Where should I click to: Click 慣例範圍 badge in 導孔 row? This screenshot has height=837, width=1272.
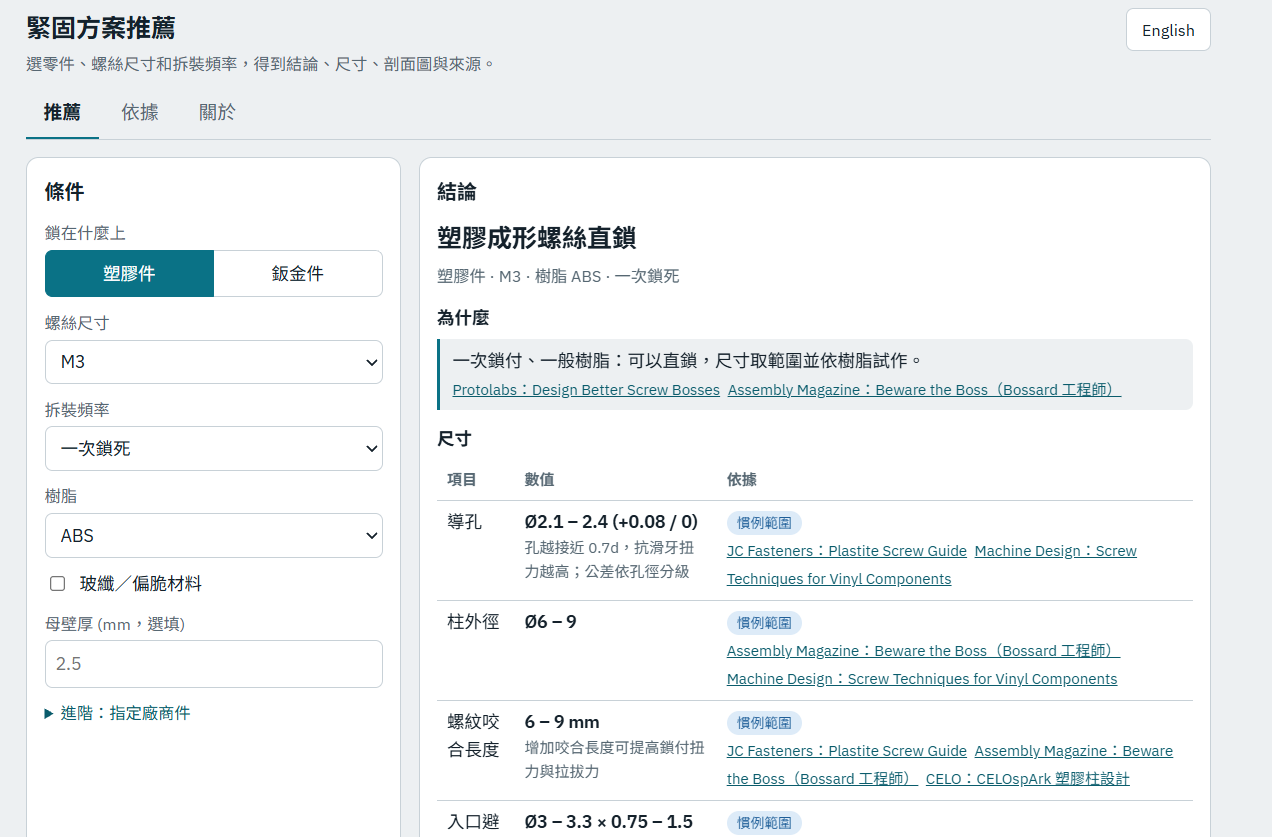click(x=764, y=523)
